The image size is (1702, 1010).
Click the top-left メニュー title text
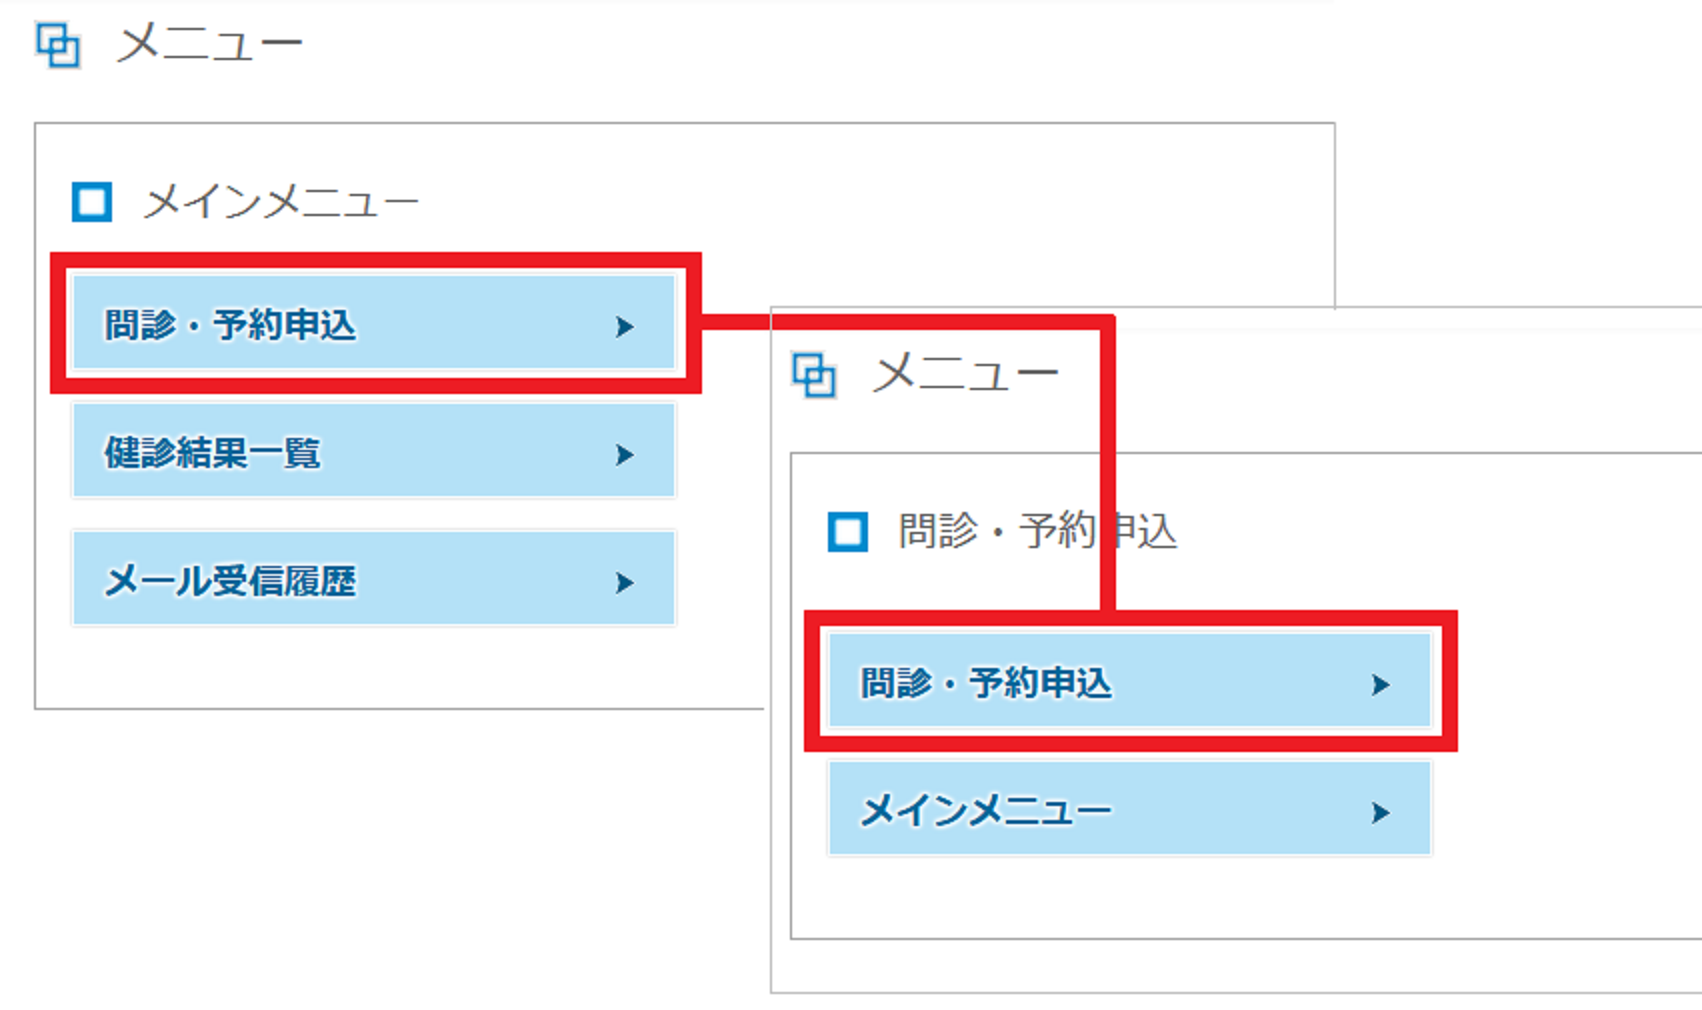pos(210,45)
